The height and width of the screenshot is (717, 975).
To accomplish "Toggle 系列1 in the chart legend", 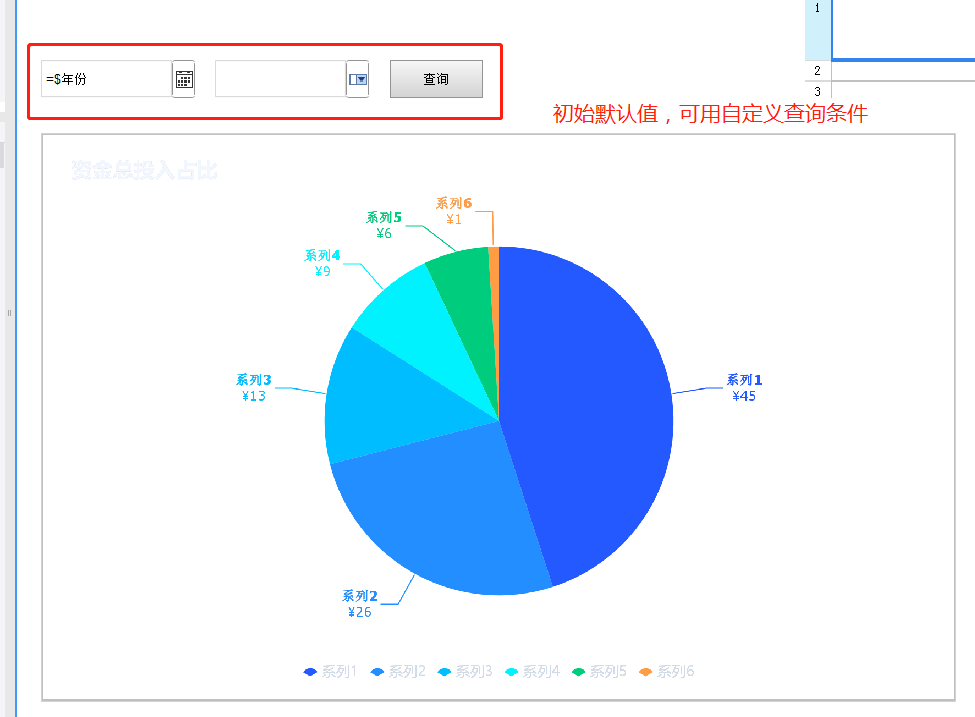I will tap(330, 672).
